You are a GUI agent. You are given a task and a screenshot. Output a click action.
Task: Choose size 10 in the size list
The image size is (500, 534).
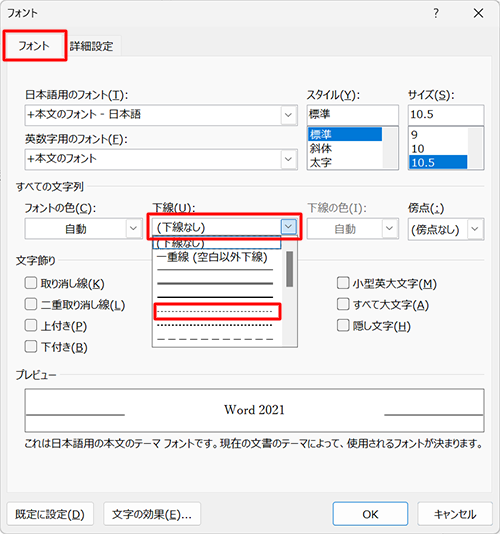pos(438,148)
